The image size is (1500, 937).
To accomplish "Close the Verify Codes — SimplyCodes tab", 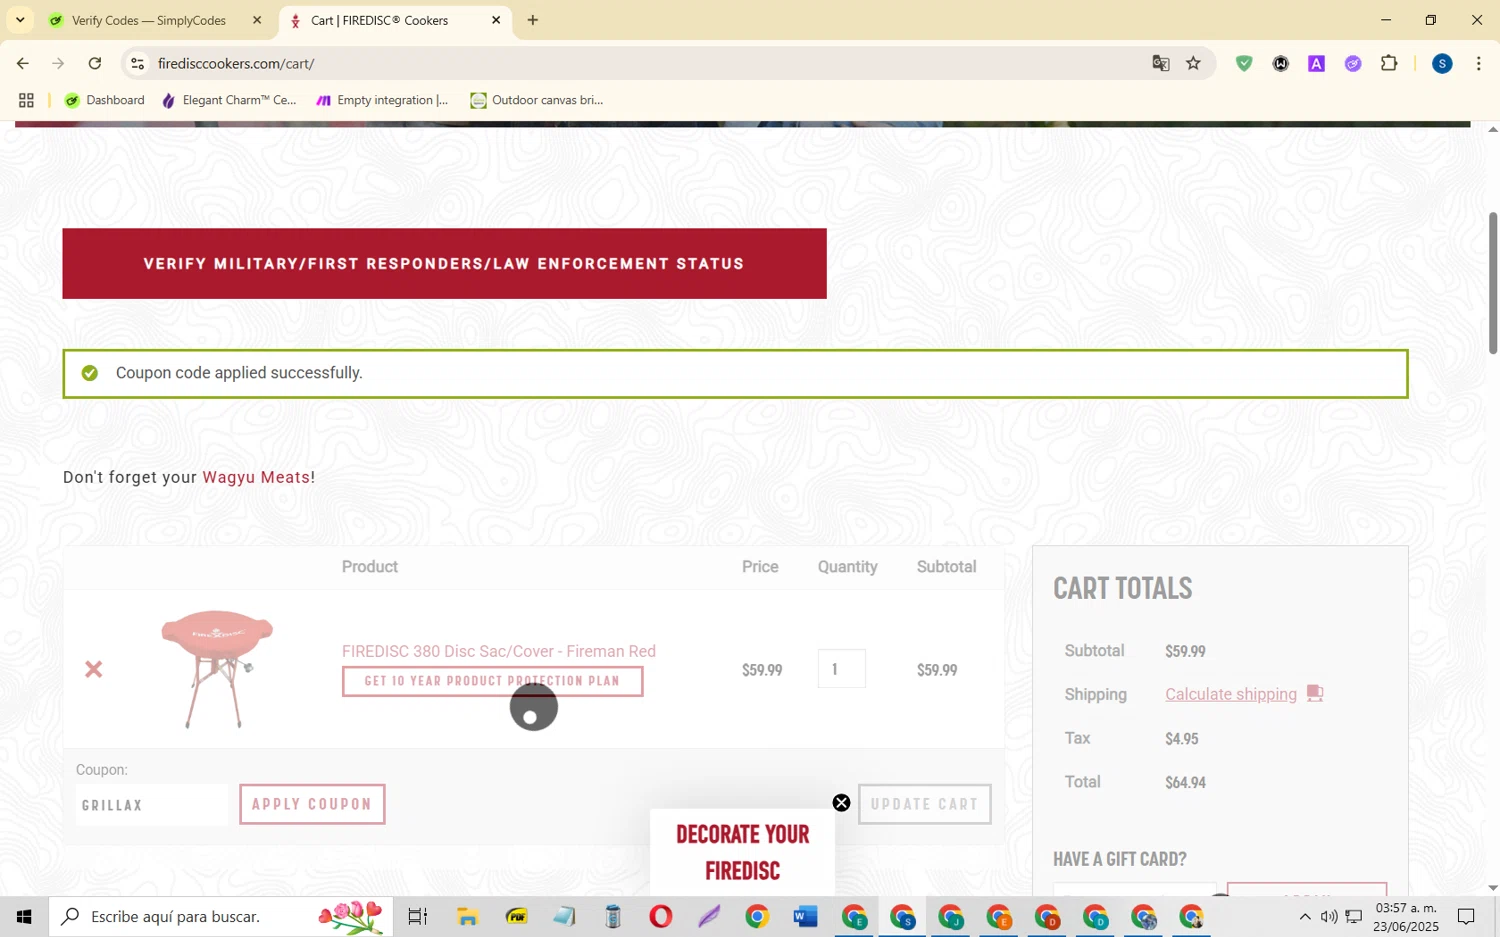I will pos(257,20).
